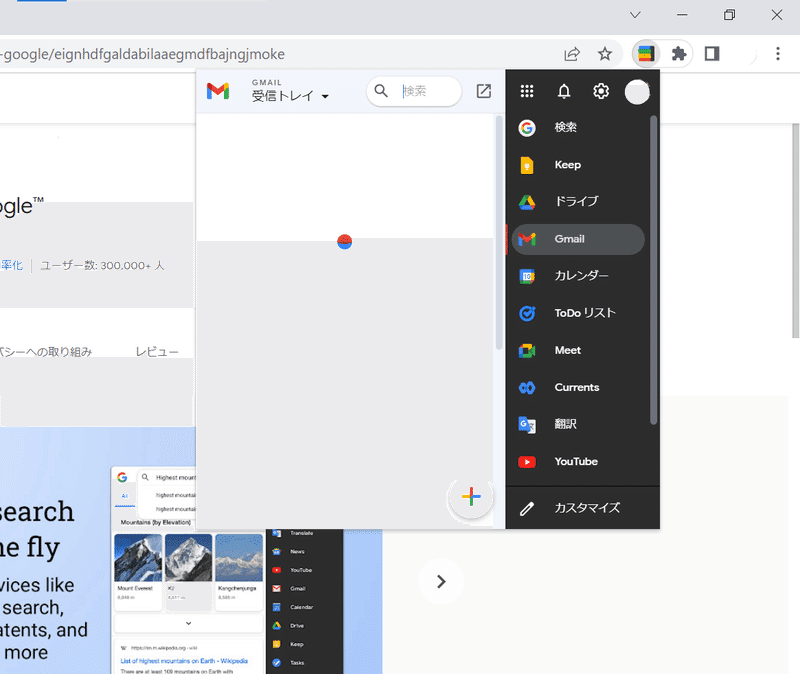Image resolution: width=800 pixels, height=674 pixels.
Task: Open ドライブ from the sidebar
Action: click(x=579, y=202)
